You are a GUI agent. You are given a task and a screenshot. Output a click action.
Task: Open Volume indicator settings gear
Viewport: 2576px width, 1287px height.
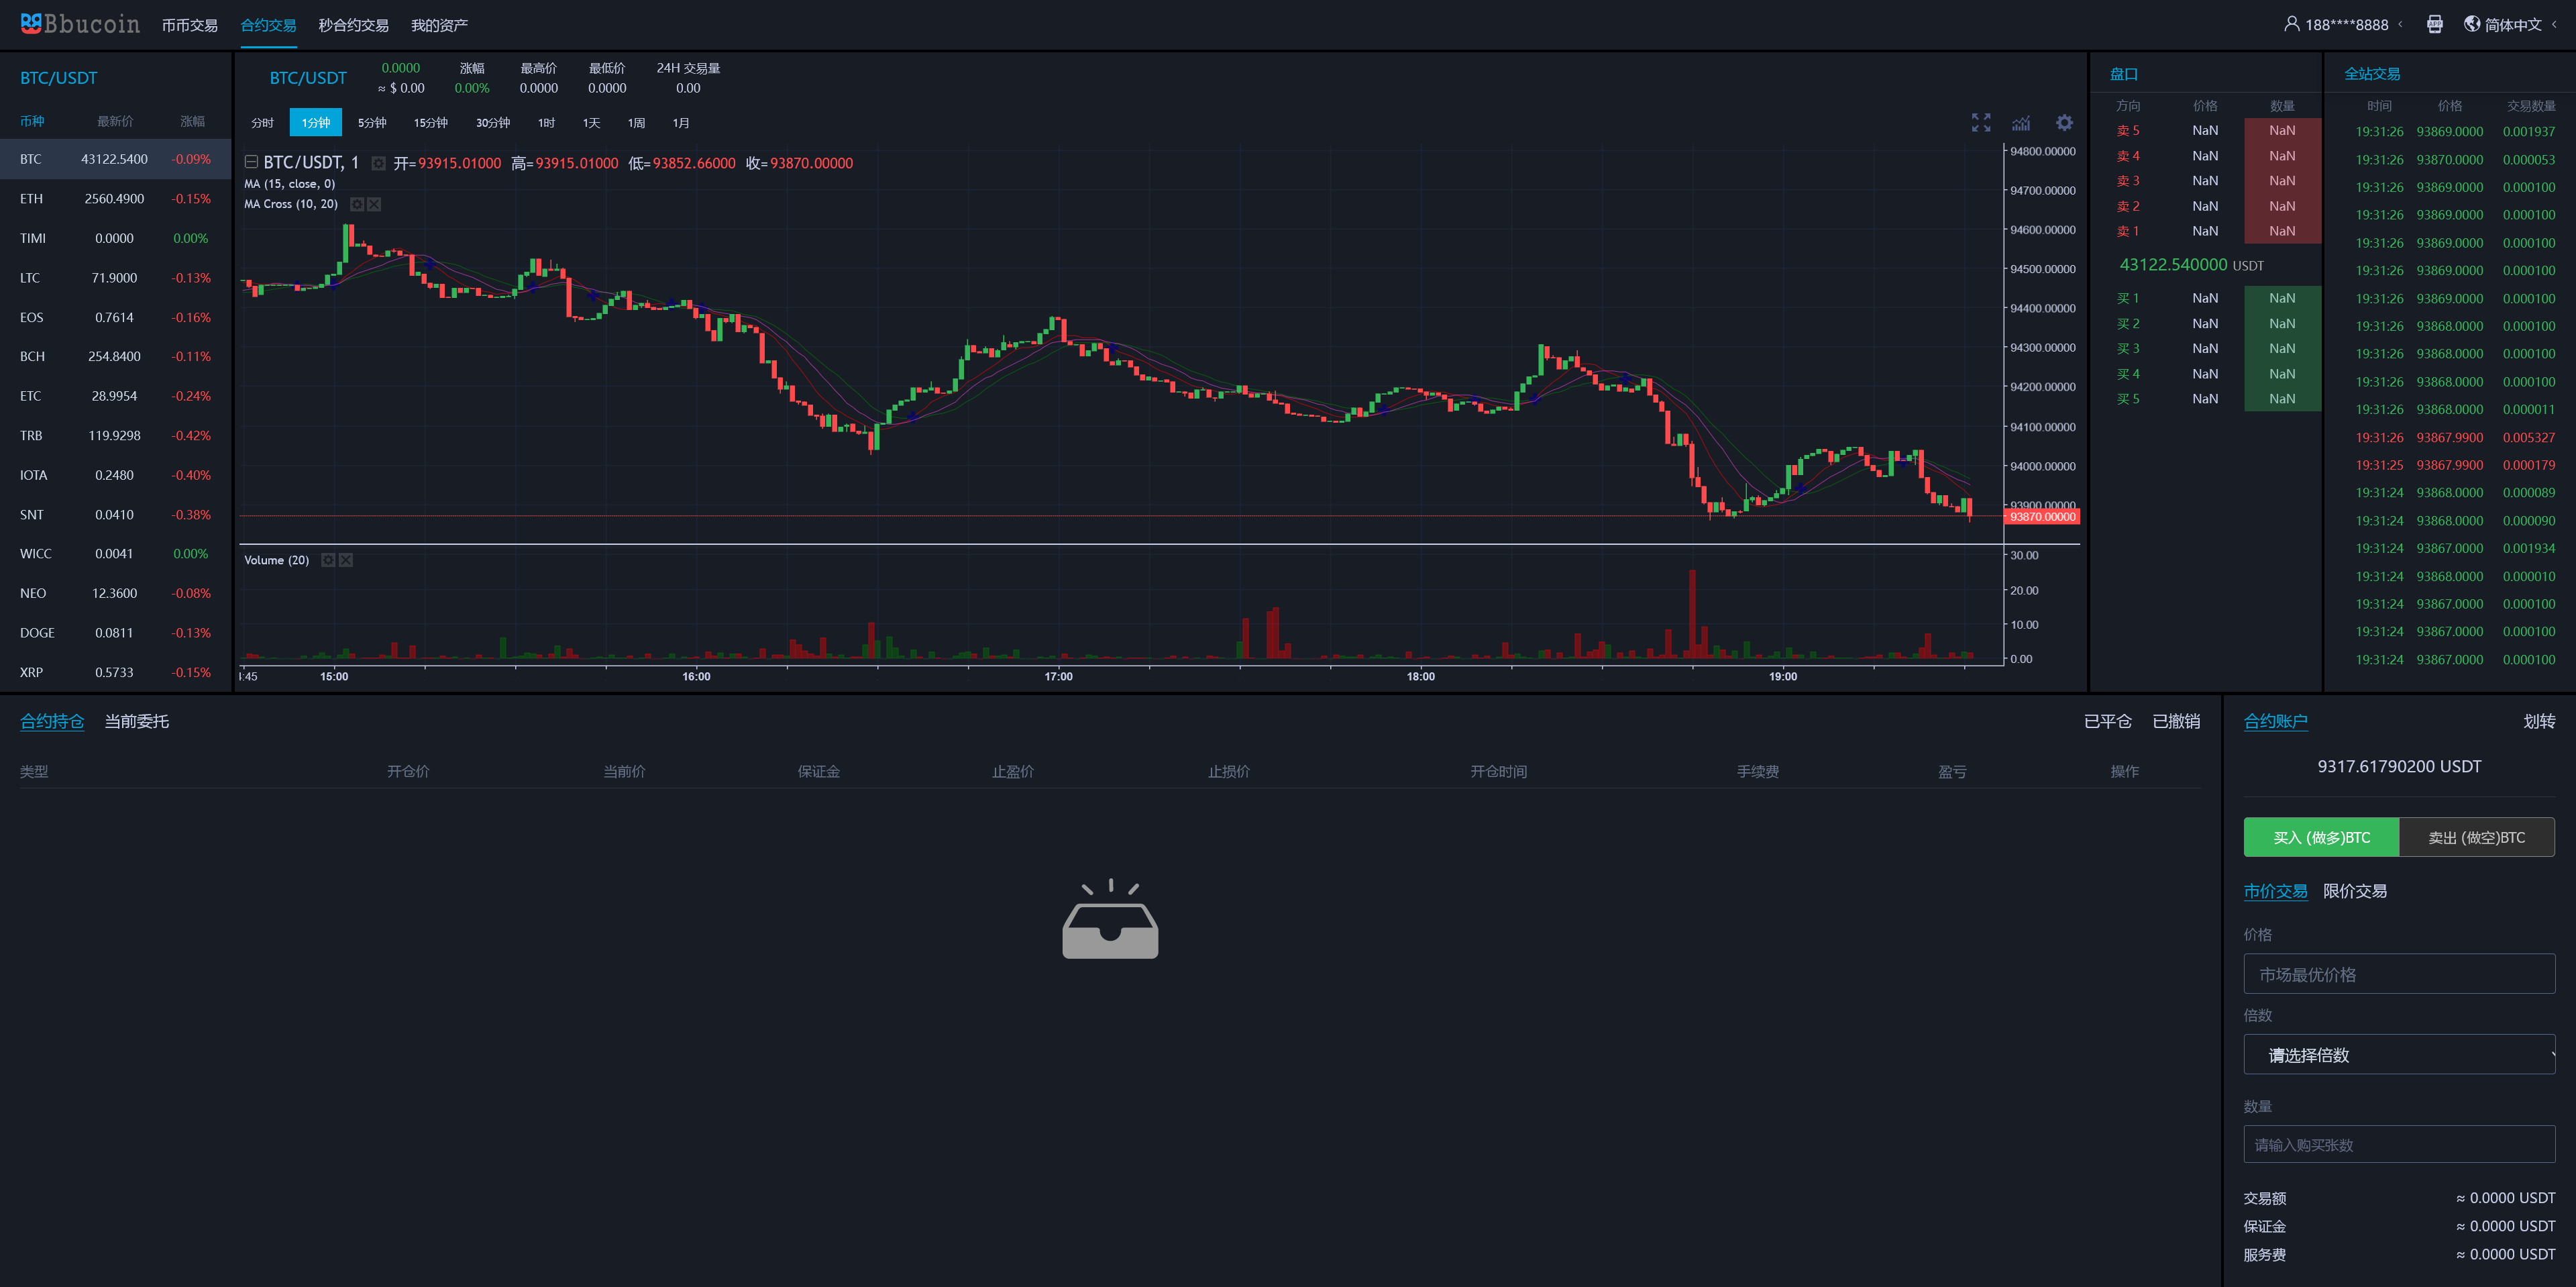coord(328,560)
